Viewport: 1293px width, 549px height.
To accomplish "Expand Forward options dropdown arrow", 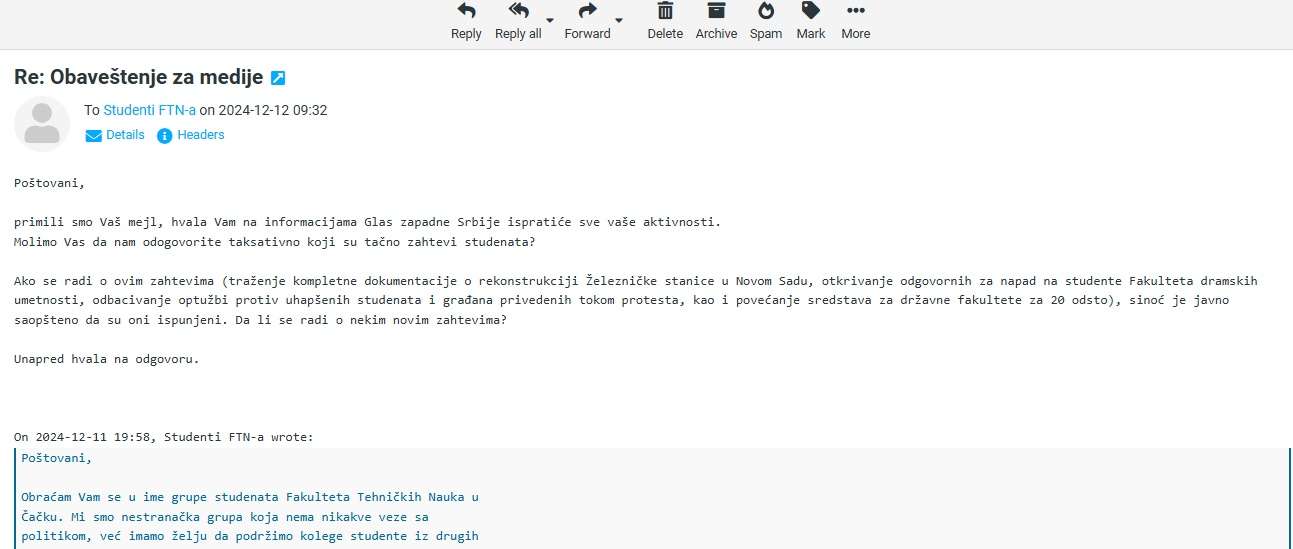I will tap(618, 20).
